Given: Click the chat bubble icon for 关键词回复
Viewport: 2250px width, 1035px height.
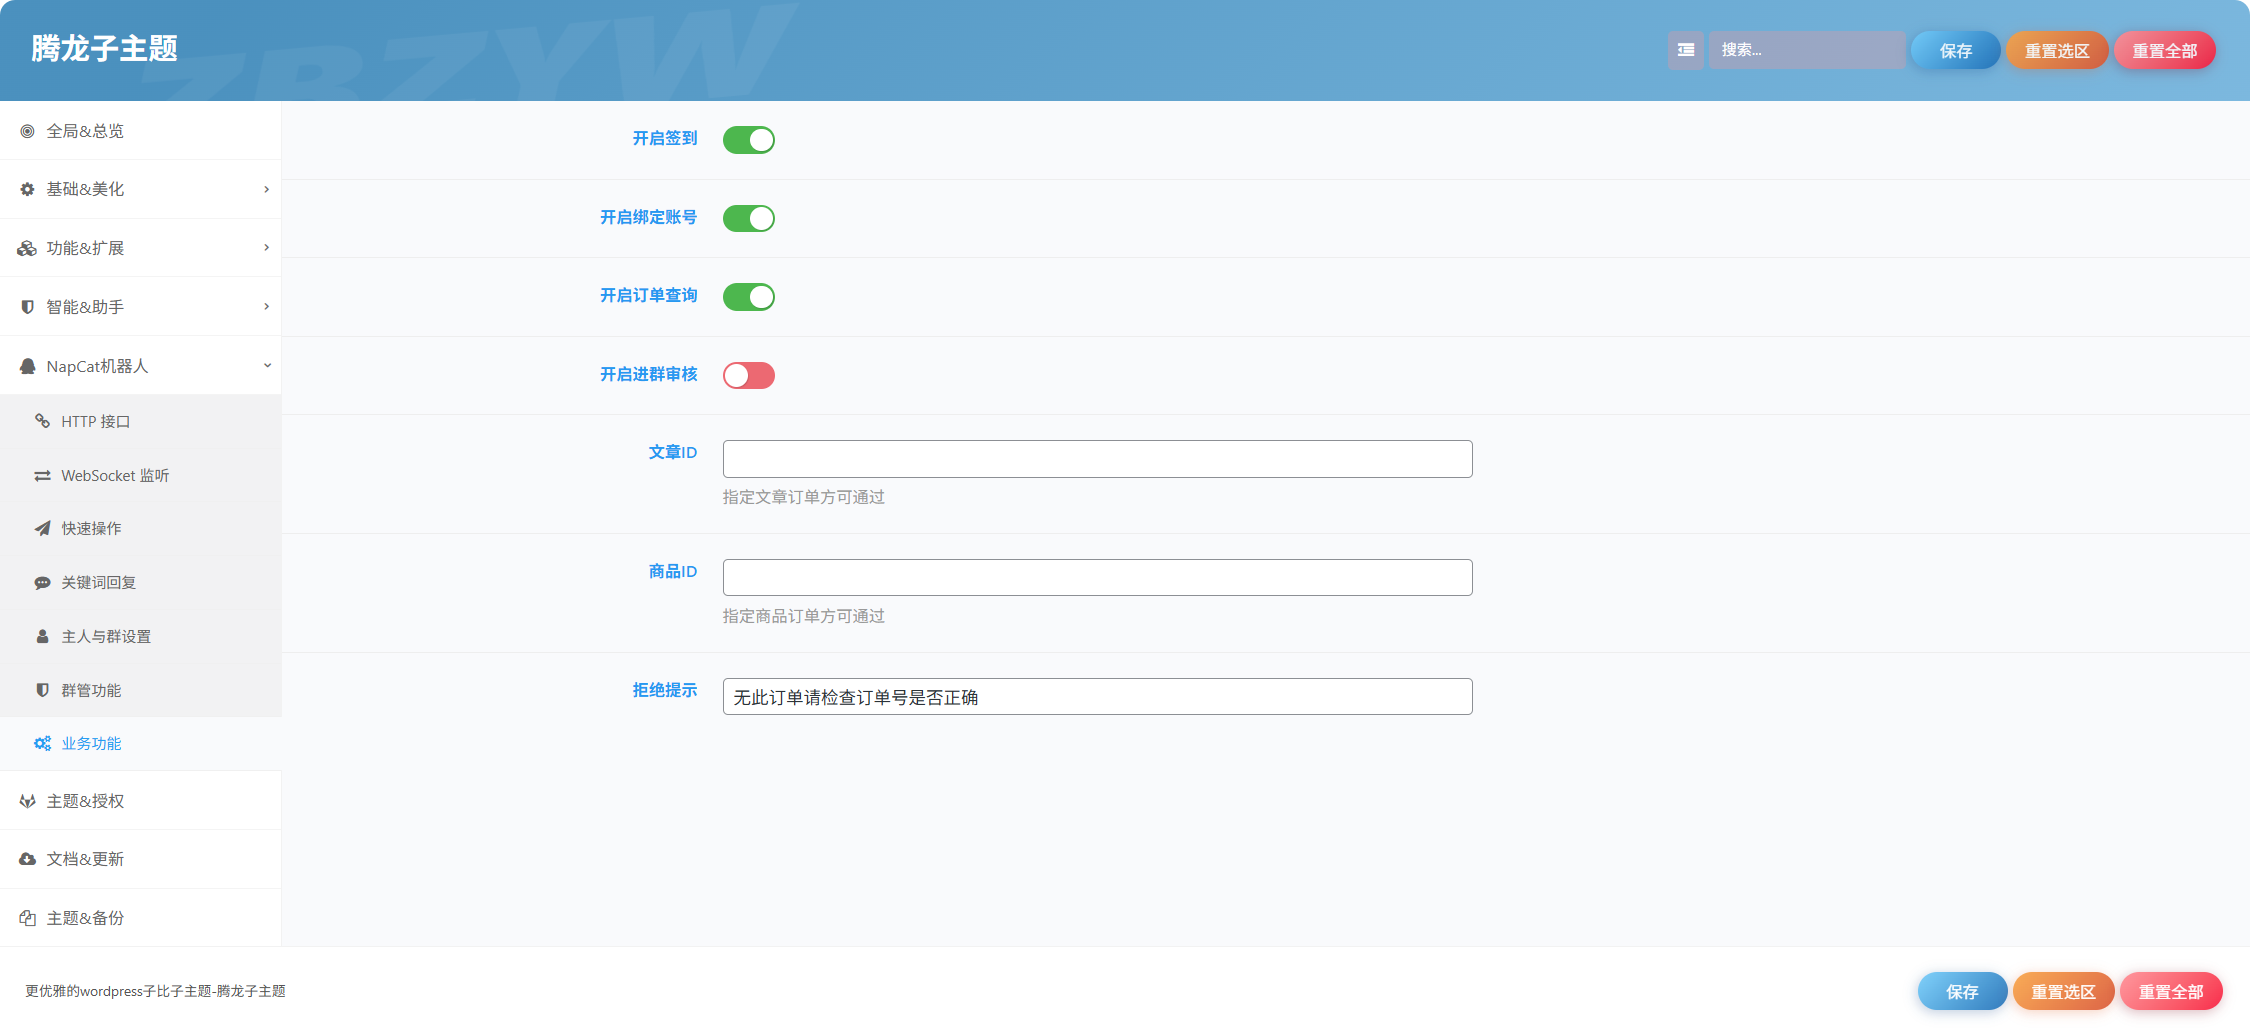Looking at the screenshot, I should (x=42, y=582).
